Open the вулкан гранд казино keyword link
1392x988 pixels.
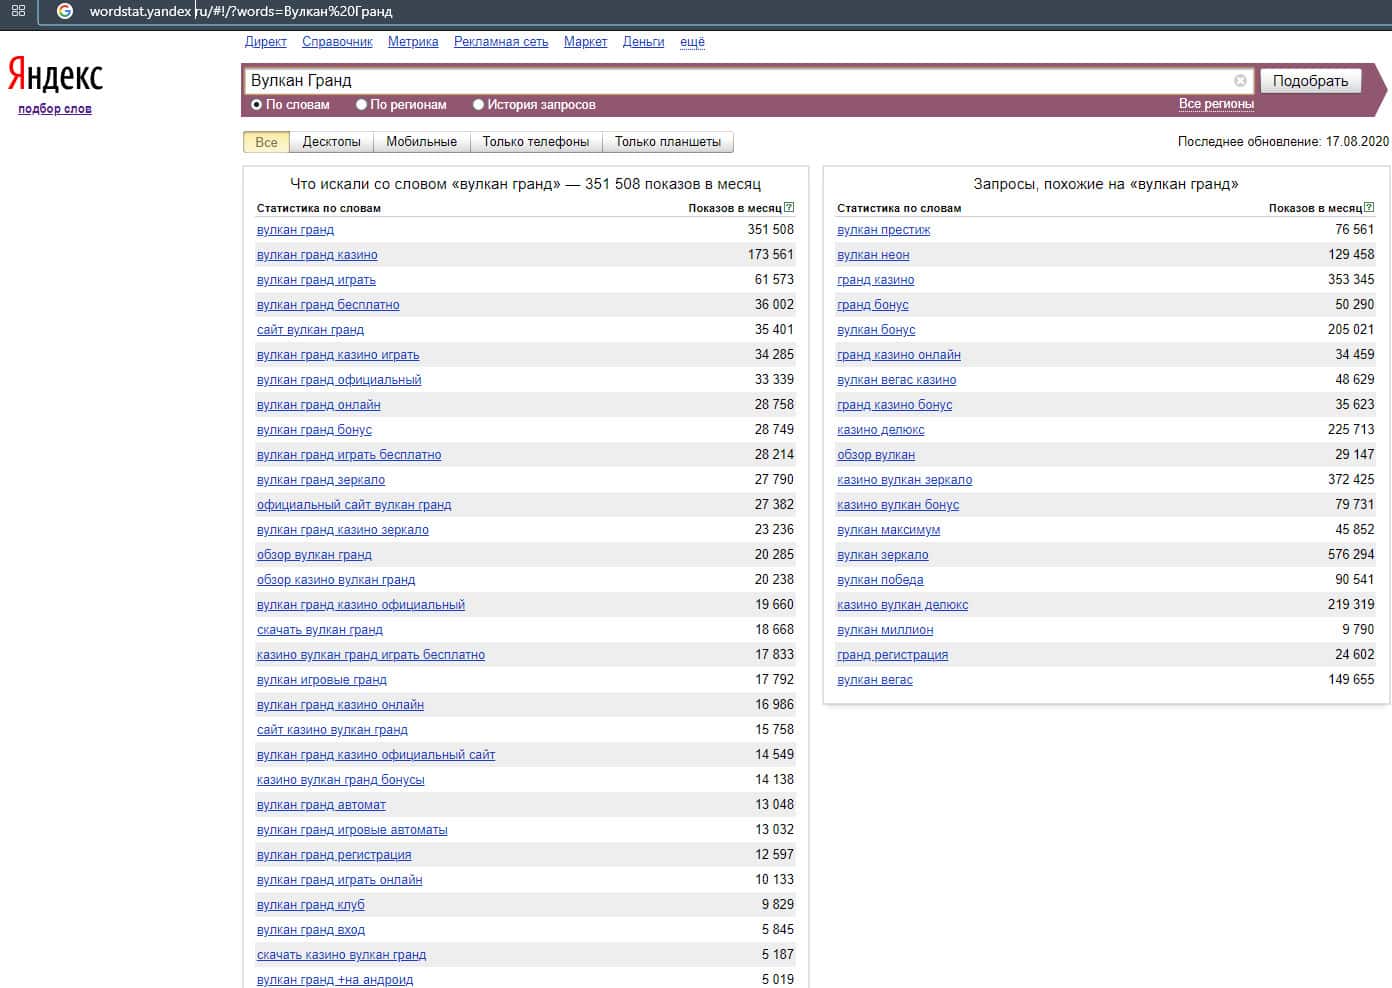(317, 255)
